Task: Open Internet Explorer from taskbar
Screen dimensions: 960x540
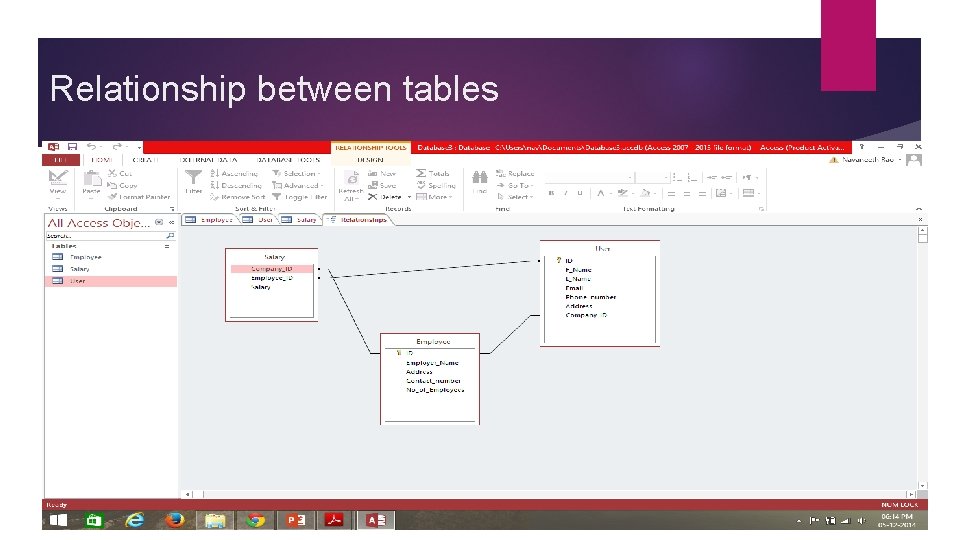Action: tap(134, 520)
